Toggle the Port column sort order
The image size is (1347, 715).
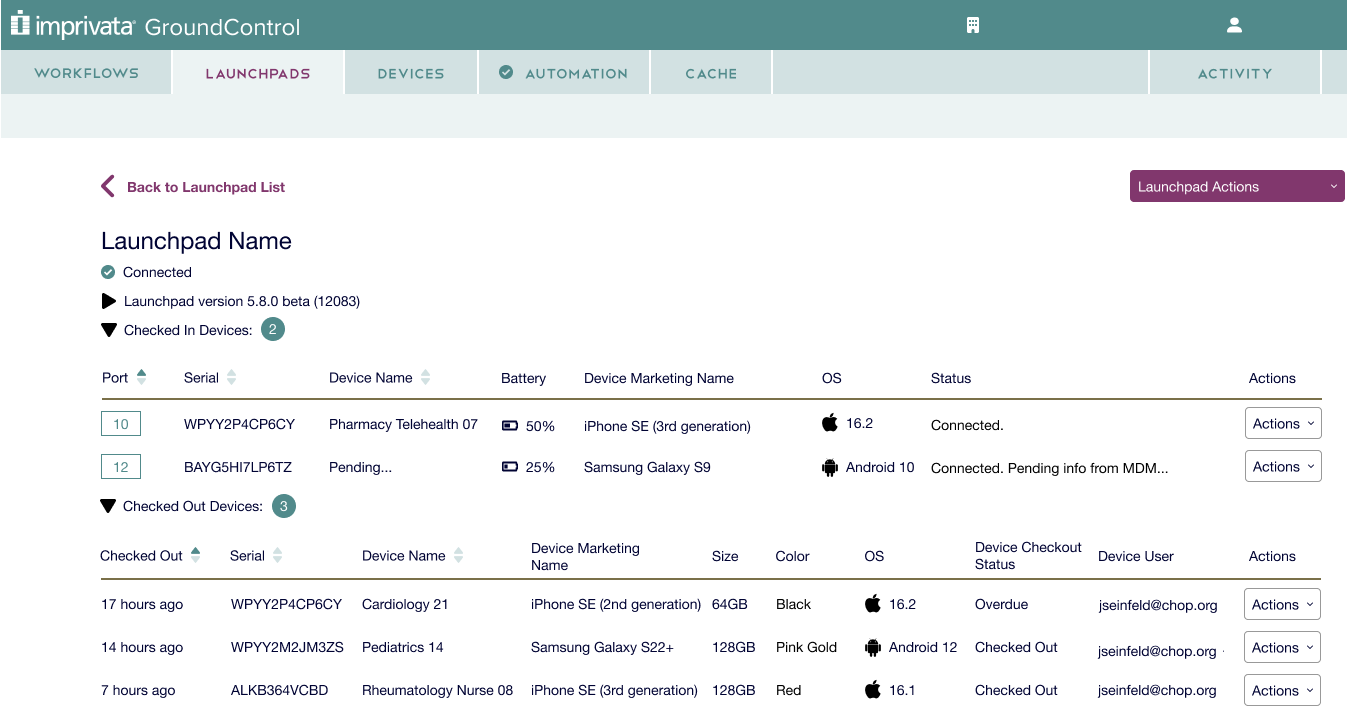(139, 377)
